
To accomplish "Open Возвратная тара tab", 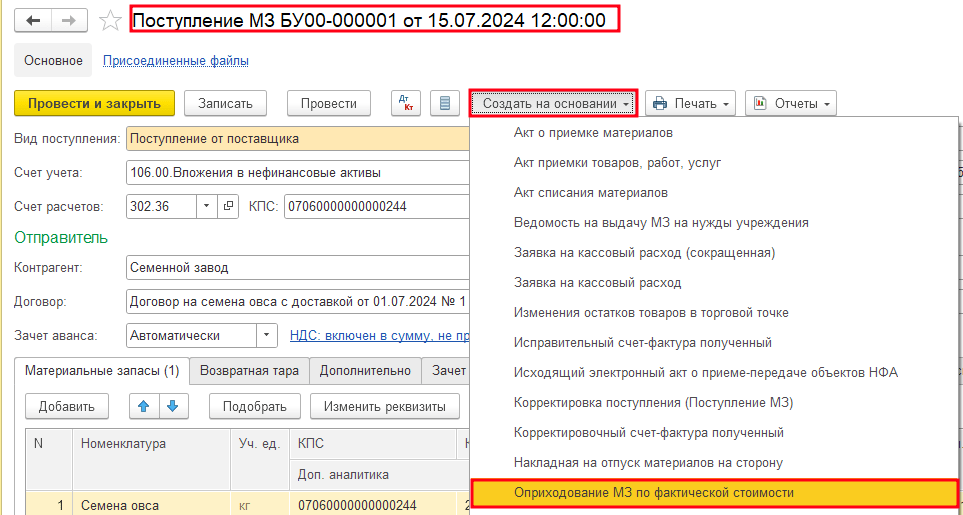I will (x=249, y=371).
